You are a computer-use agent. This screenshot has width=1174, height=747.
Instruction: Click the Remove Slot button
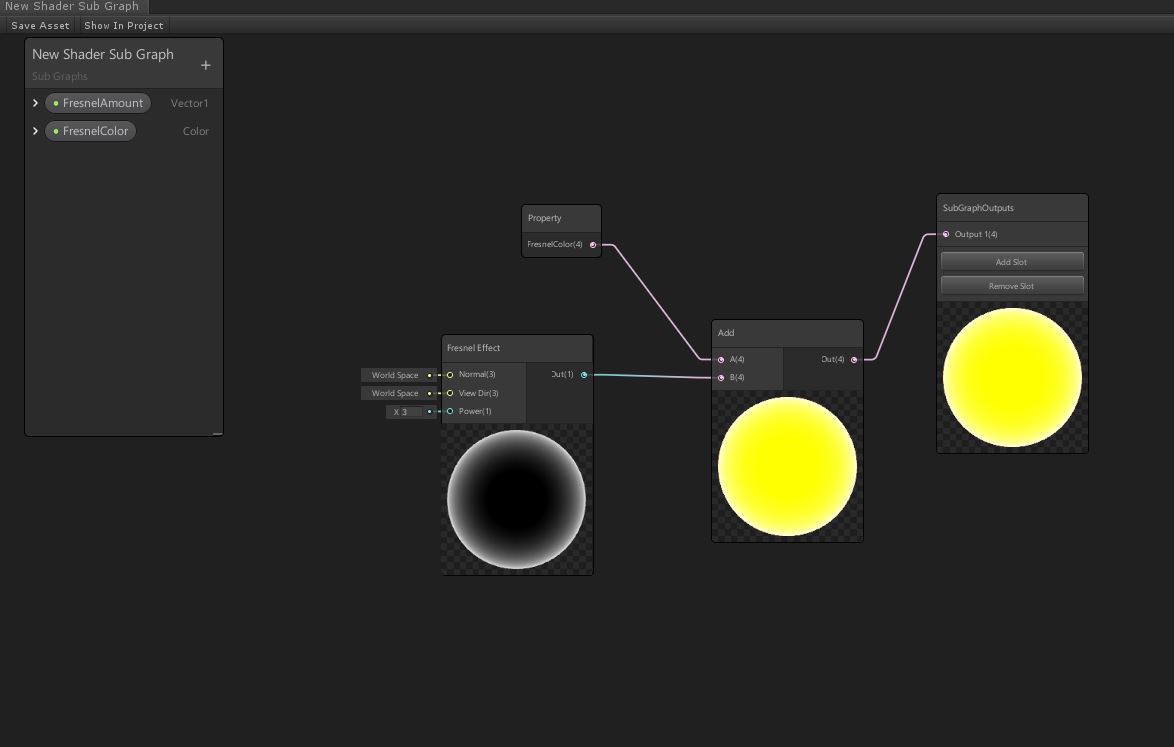pos(1011,286)
